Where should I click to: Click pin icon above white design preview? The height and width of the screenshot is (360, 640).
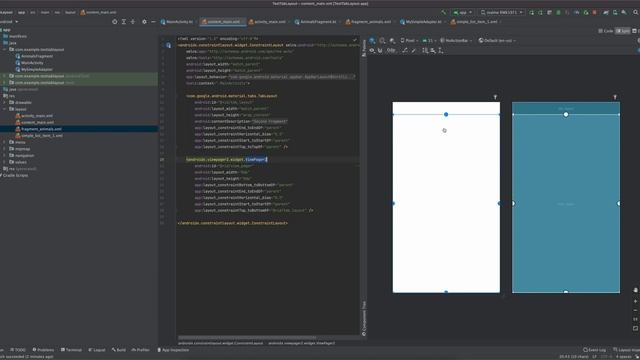pyautogui.click(x=495, y=97)
